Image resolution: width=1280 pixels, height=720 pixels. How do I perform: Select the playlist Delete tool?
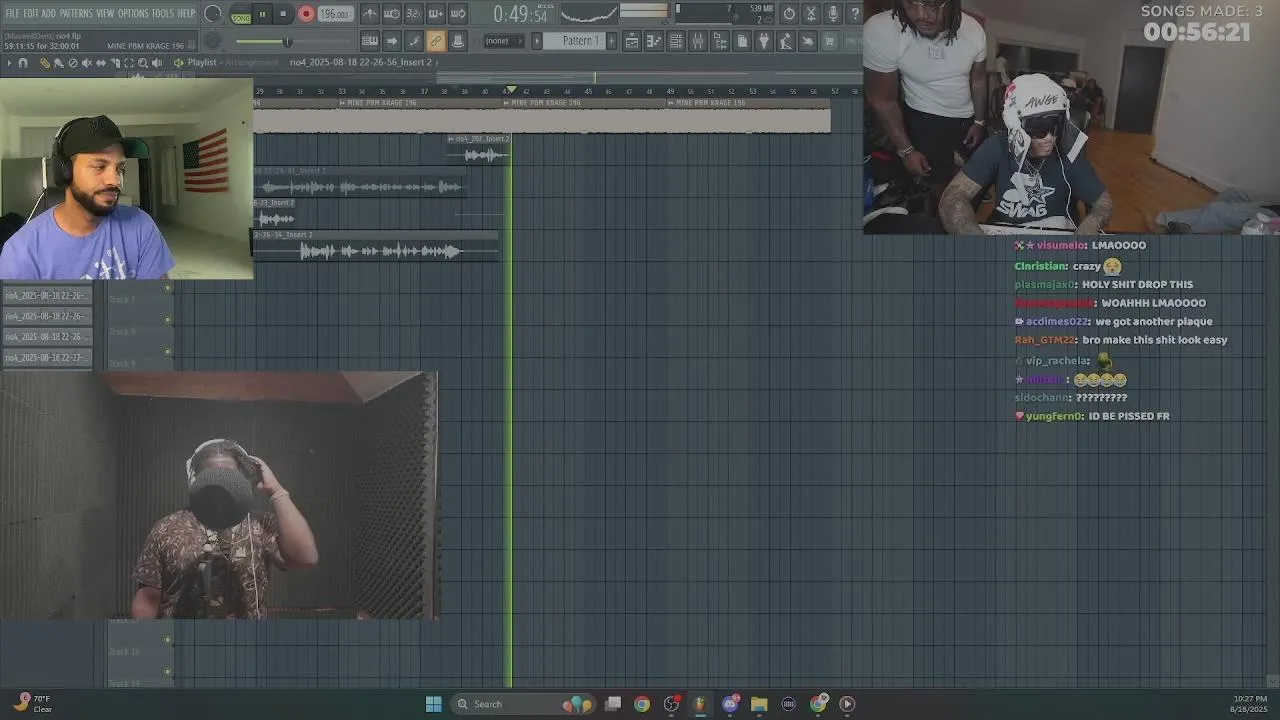[72, 63]
